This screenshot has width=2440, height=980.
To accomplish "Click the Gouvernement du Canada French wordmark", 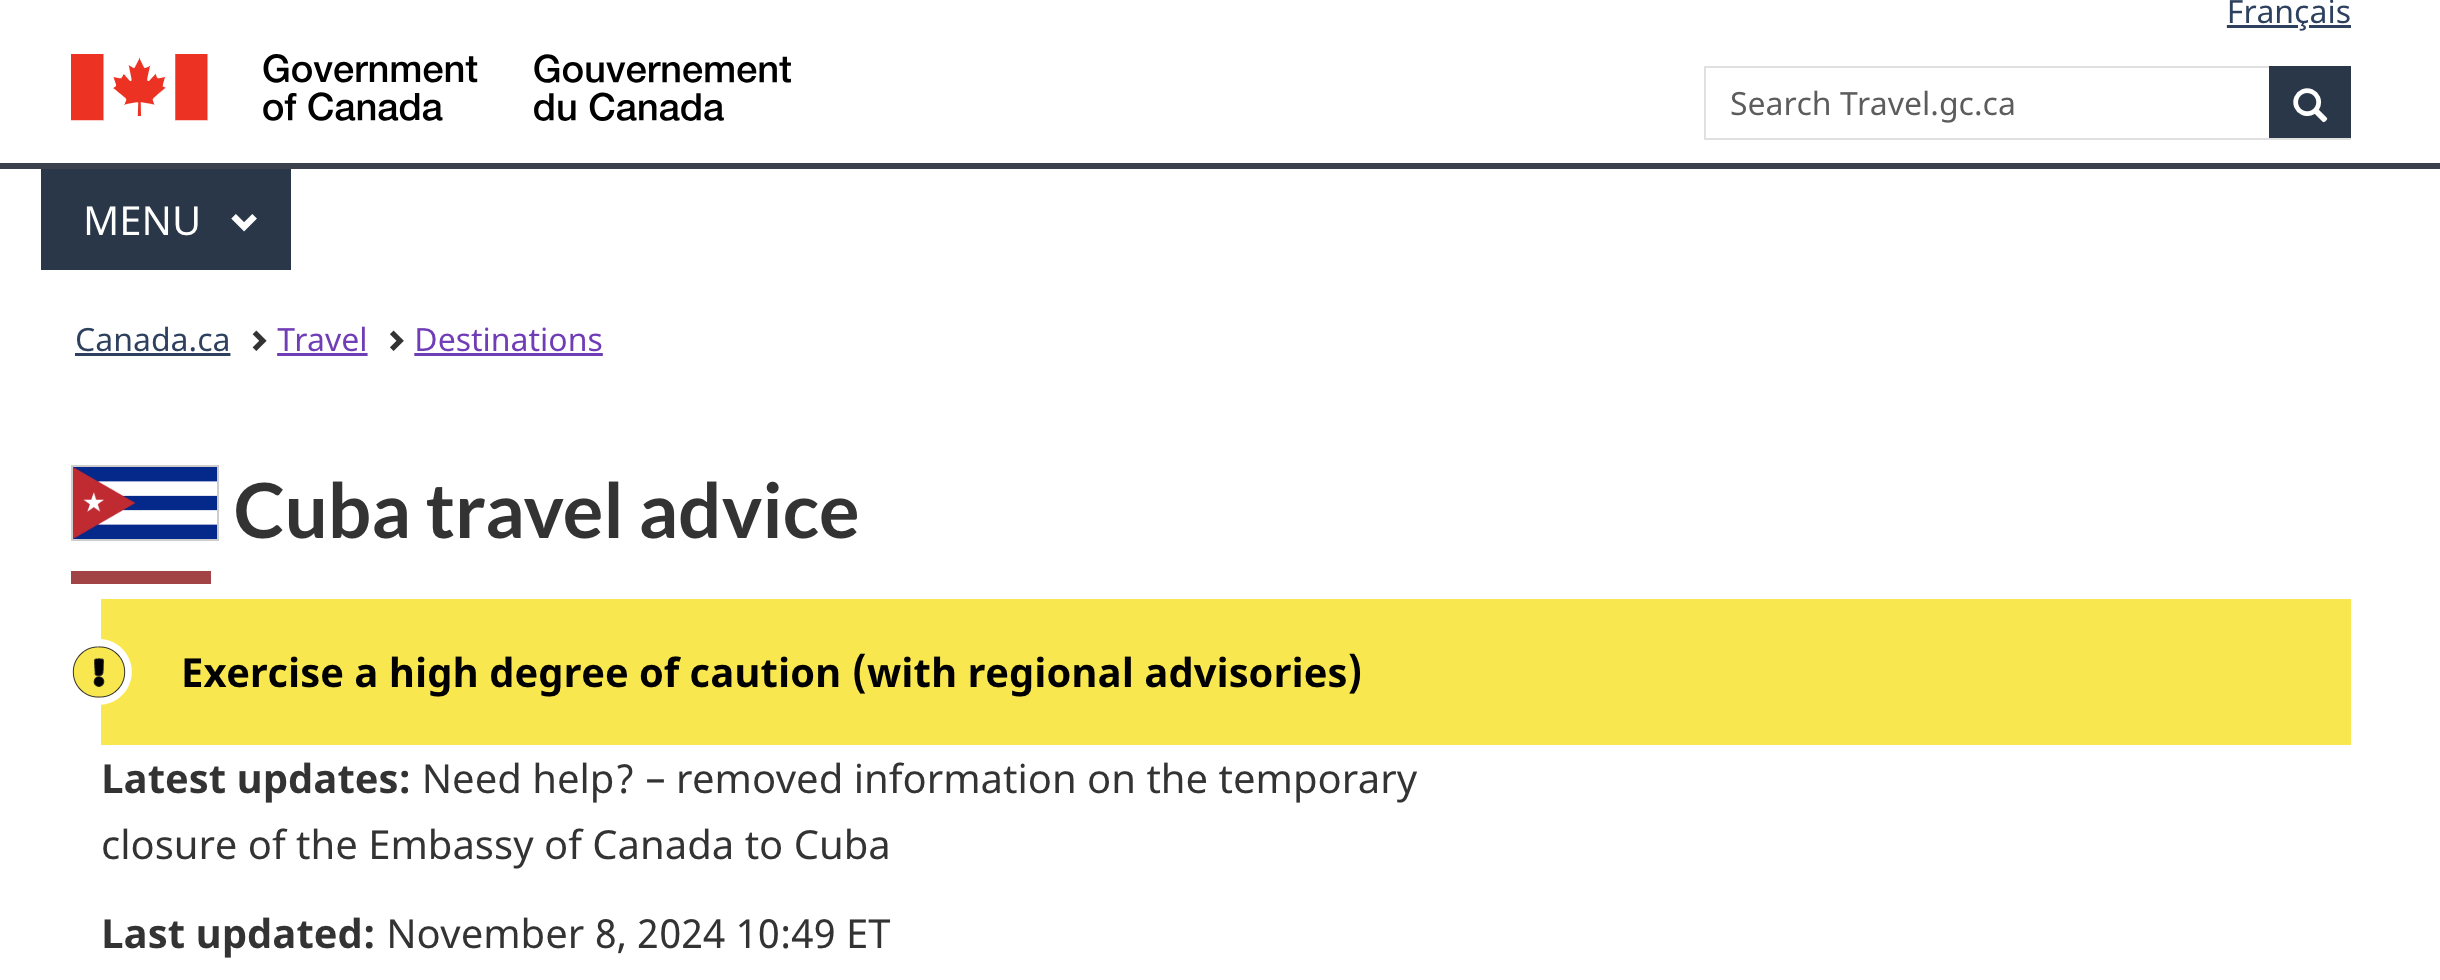I will pos(661,88).
